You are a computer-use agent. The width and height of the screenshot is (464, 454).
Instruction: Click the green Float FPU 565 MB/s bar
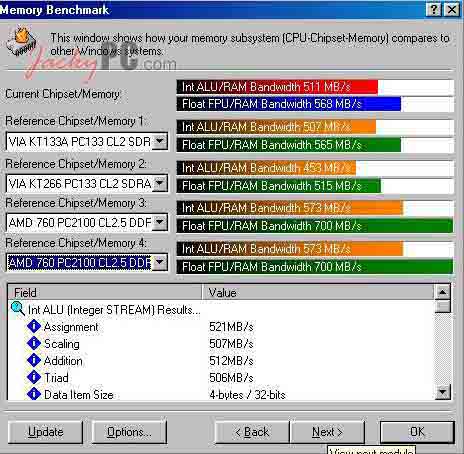pyautogui.click(x=289, y=145)
